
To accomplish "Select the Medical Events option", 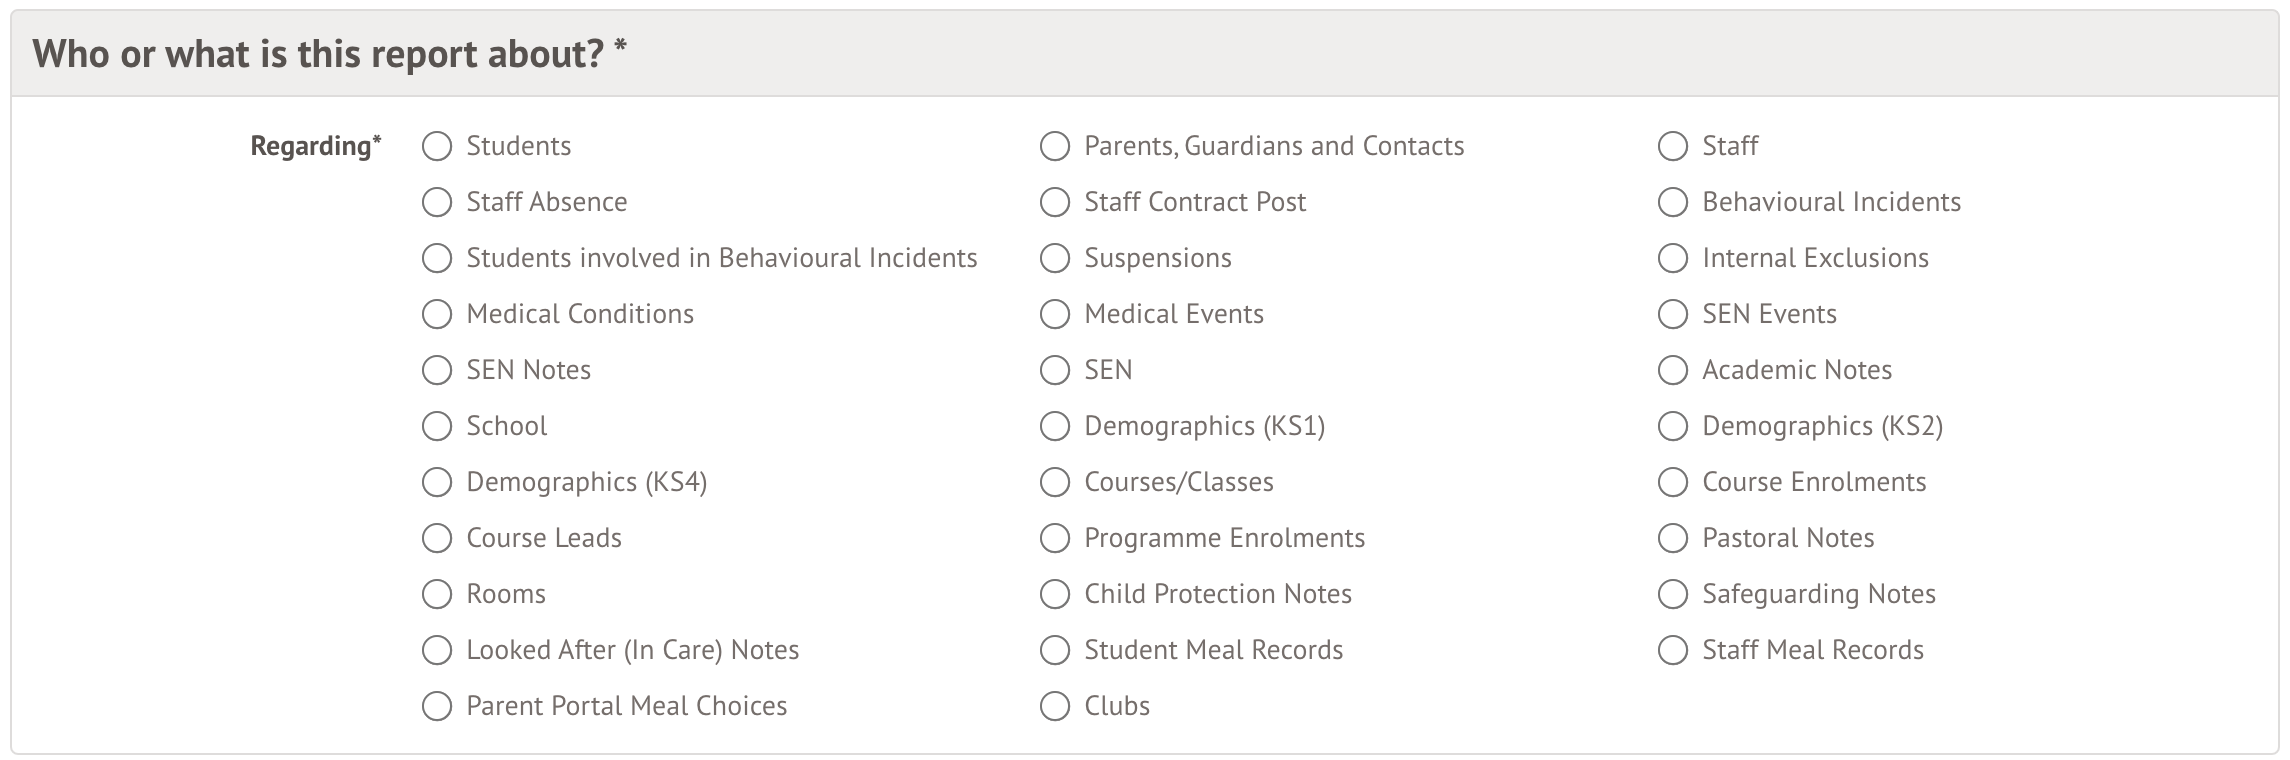I will tap(1055, 315).
